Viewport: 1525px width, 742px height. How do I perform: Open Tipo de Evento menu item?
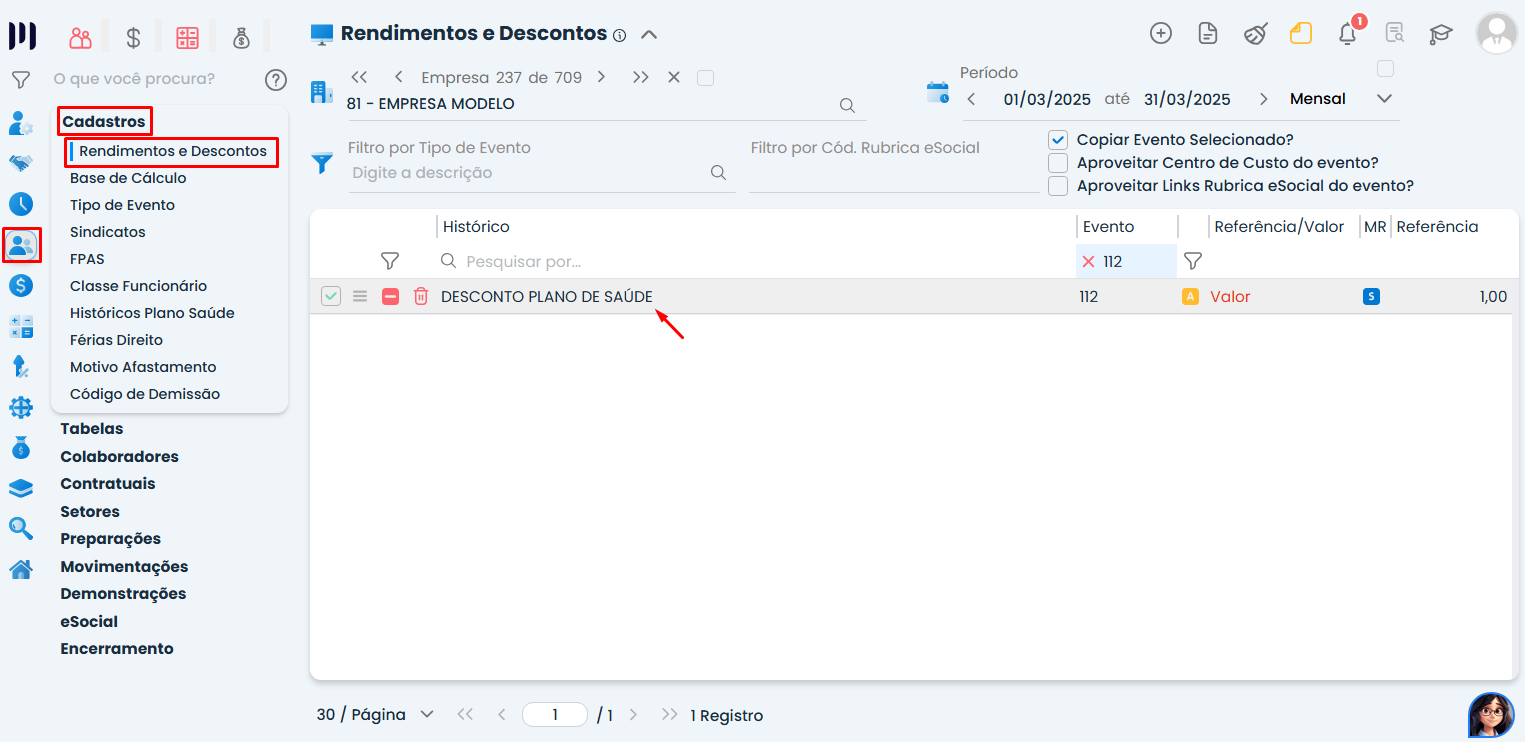(122, 205)
